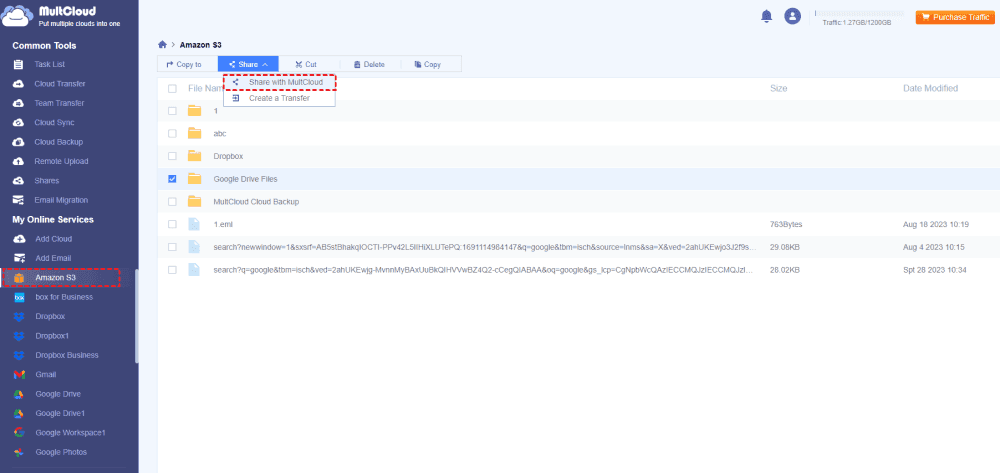Click the Spt 28 2023 10:34 date
This screenshot has height=473, width=1000.
click(934, 270)
